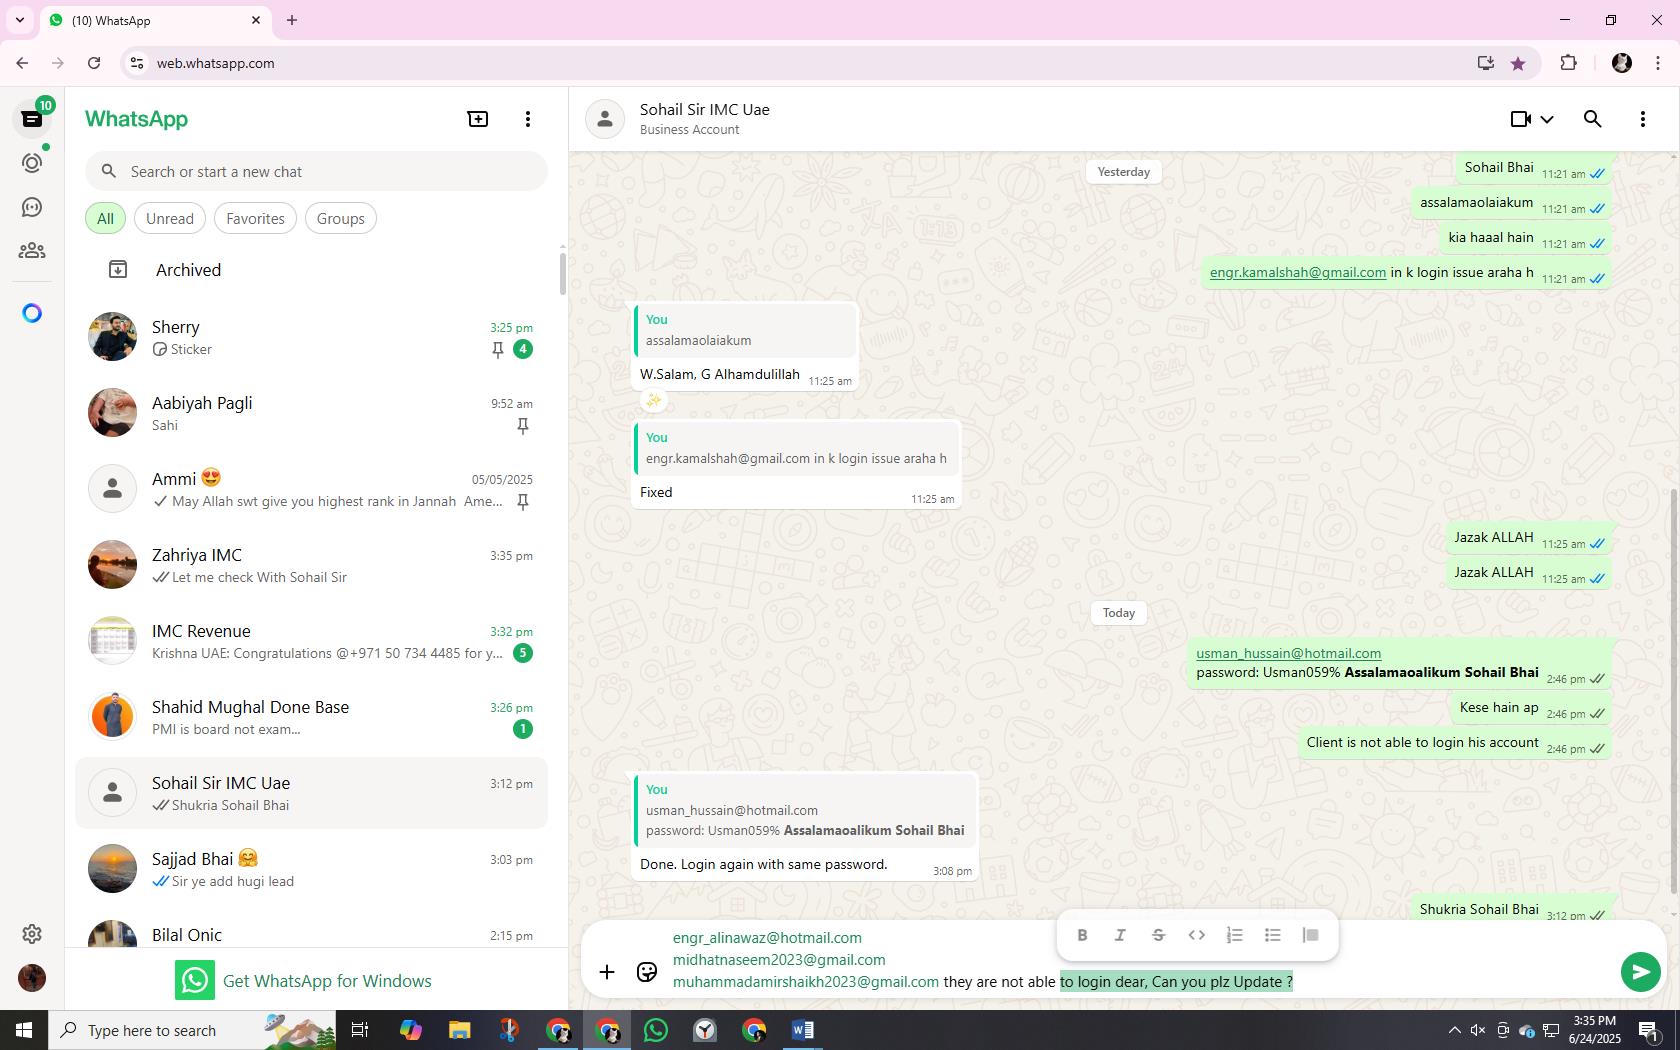Open the usman_hussain@hotmail.com link in the sent message

(x=1288, y=653)
